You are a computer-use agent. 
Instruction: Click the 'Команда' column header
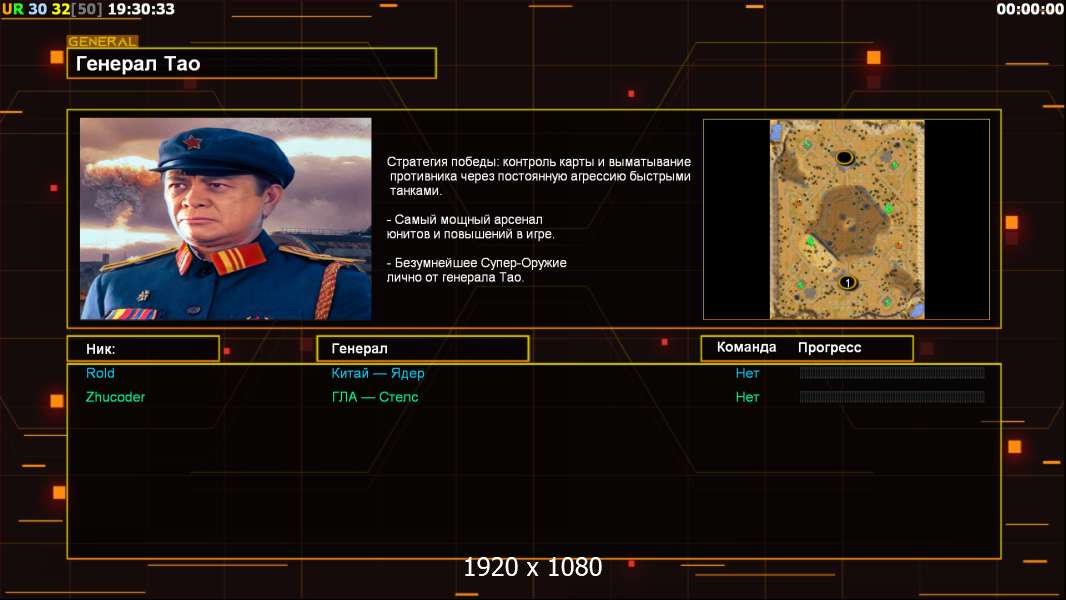click(746, 347)
